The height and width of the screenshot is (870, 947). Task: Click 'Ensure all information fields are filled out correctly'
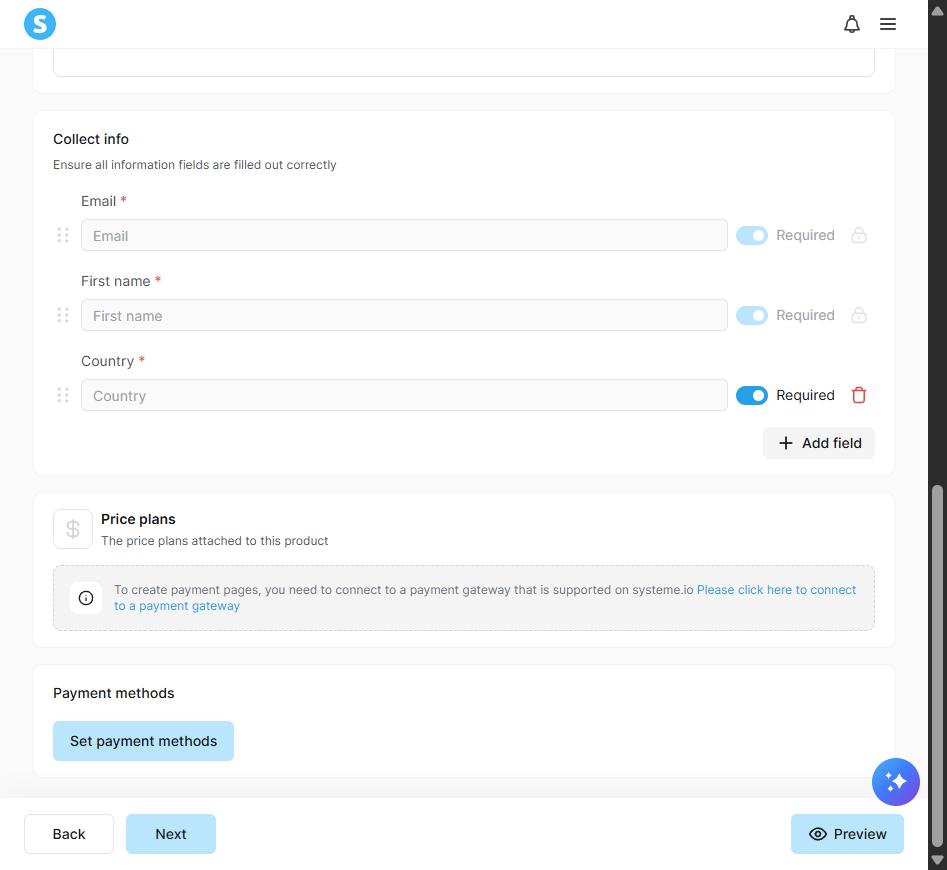click(194, 165)
